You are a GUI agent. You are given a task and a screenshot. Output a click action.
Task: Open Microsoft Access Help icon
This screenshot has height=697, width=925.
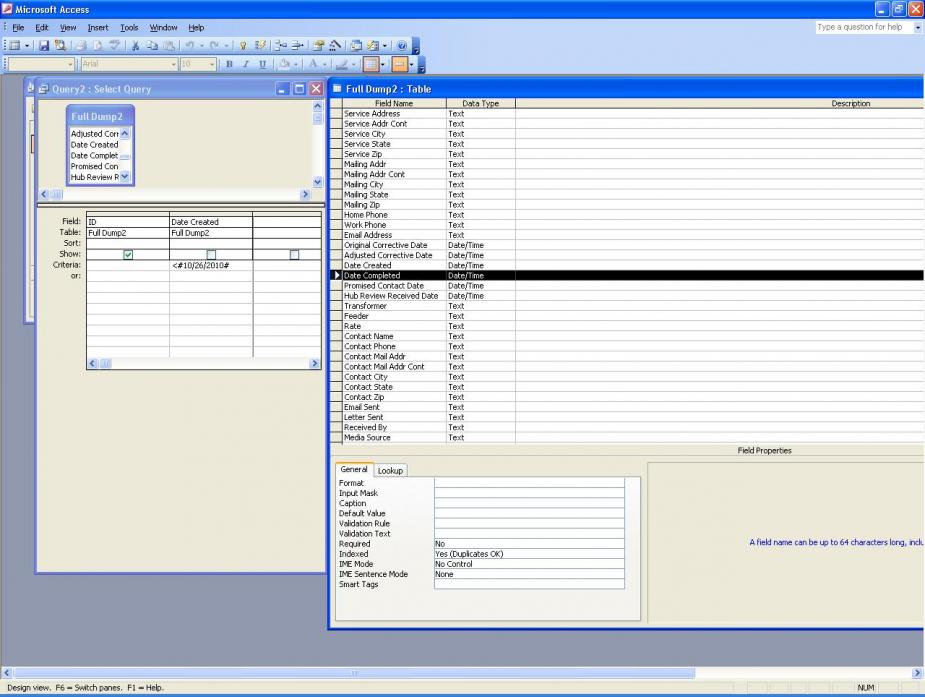(x=401, y=46)
